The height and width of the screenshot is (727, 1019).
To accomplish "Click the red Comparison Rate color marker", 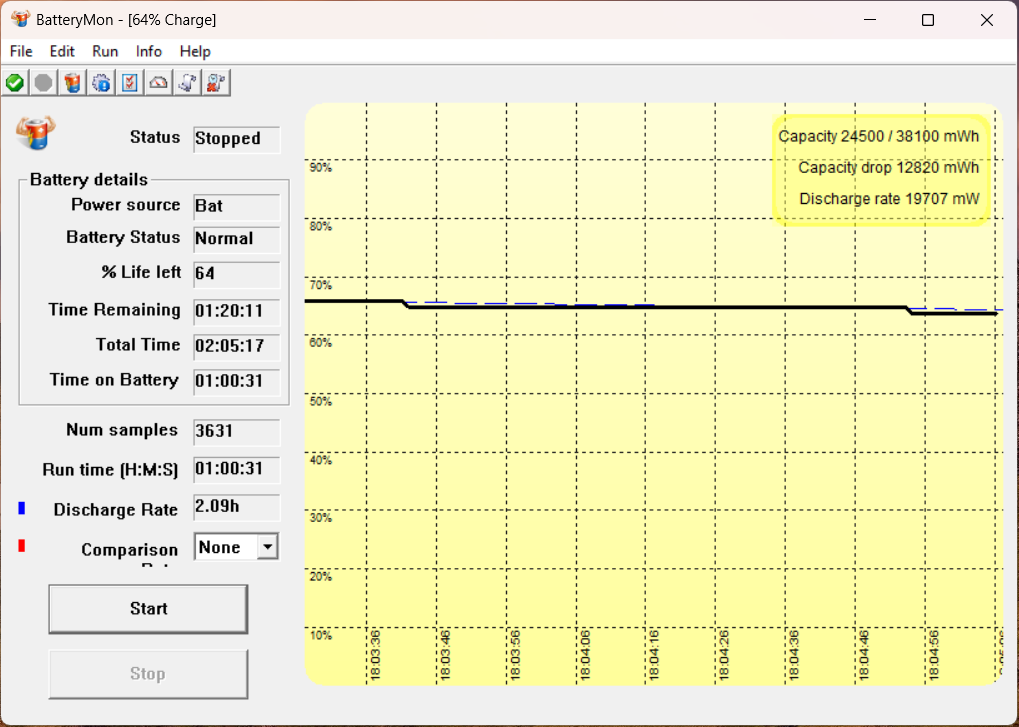I will click(x=21, y=546).
